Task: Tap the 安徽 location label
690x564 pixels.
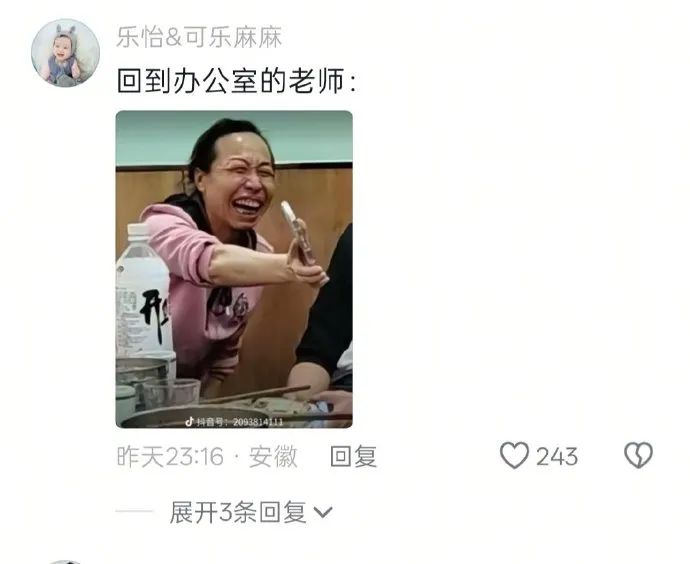Action: point(273,456)
